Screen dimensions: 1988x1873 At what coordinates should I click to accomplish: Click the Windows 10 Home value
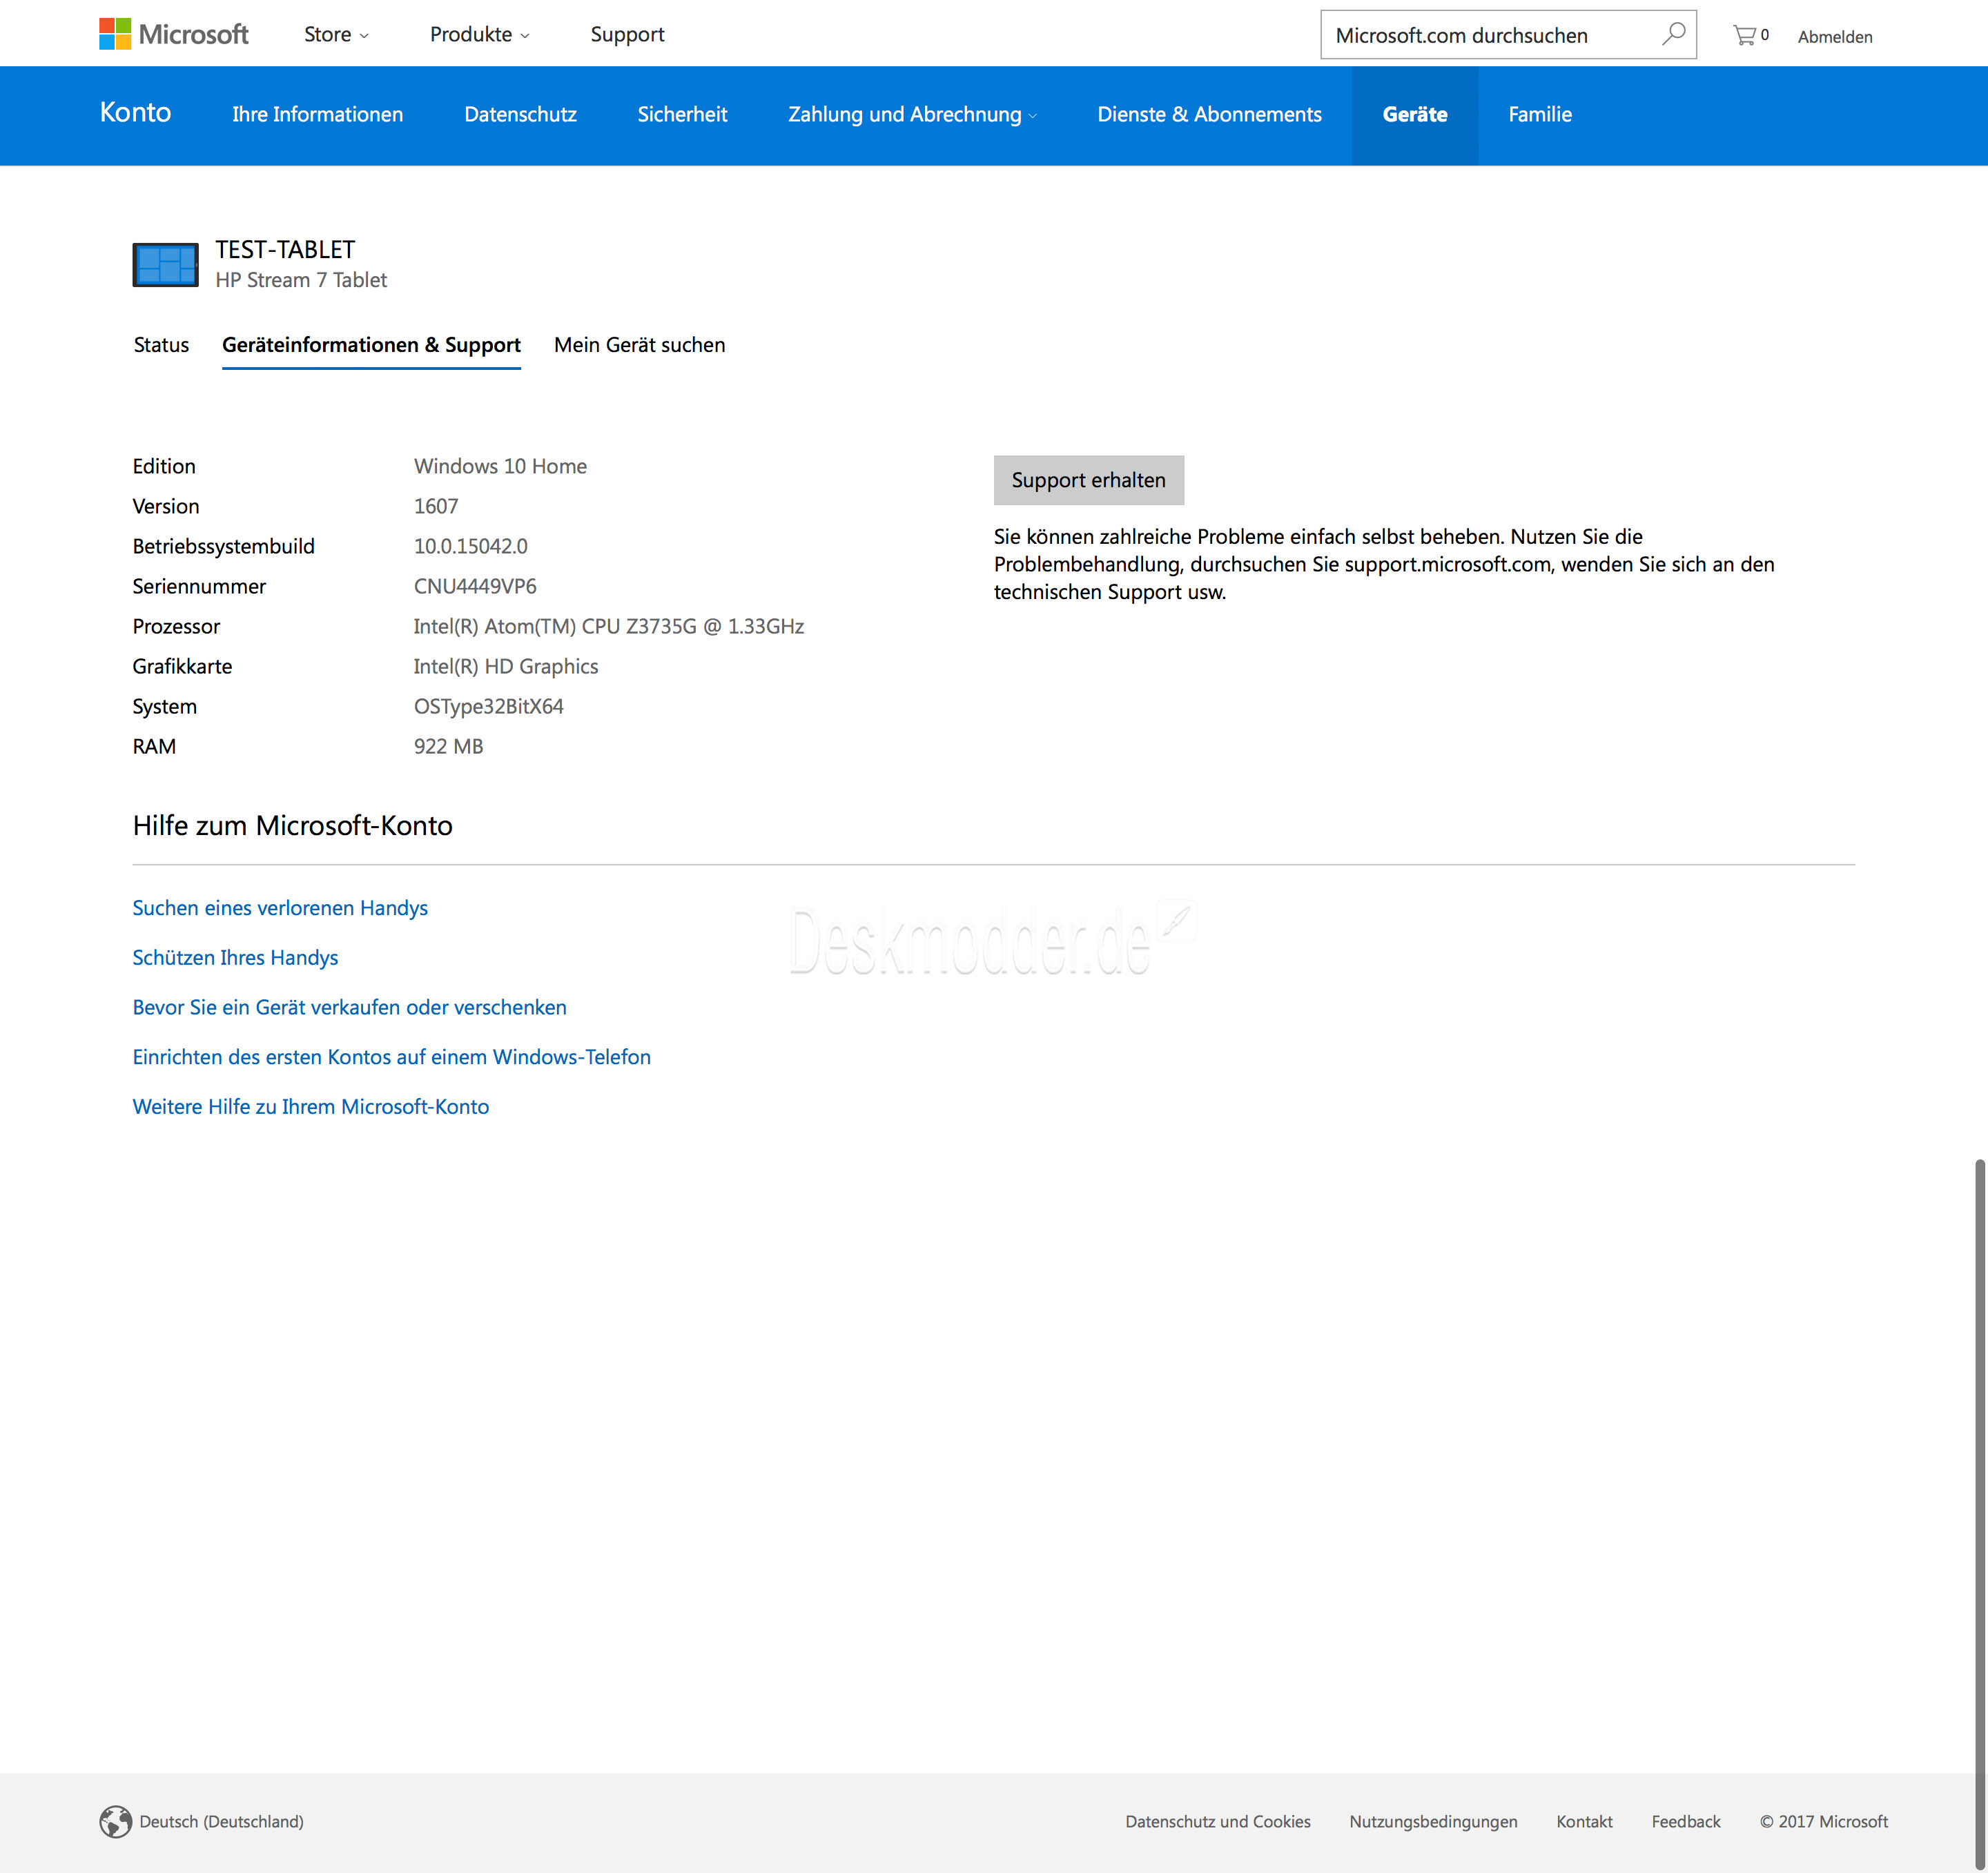tap(500, 466)
